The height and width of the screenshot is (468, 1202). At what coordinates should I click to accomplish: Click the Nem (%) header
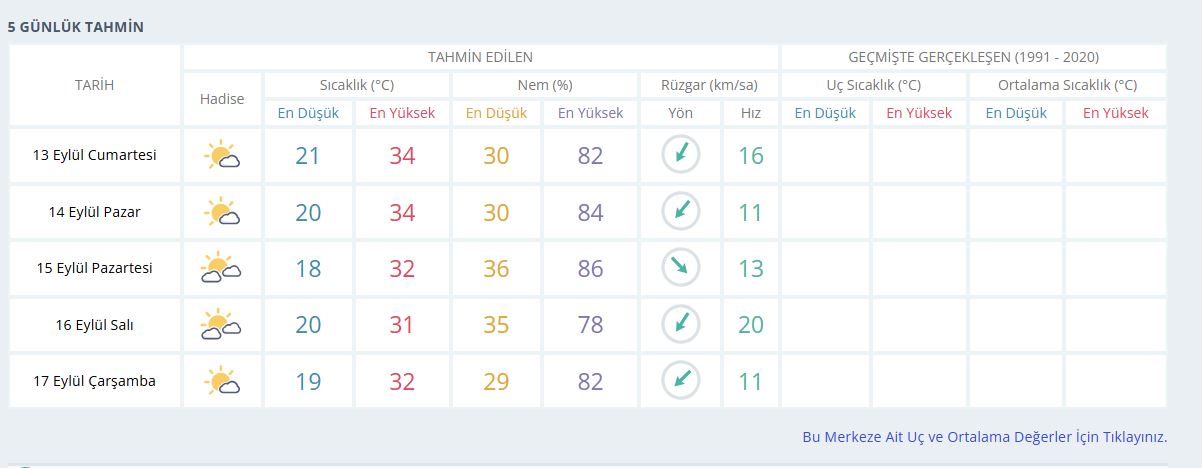545,85
